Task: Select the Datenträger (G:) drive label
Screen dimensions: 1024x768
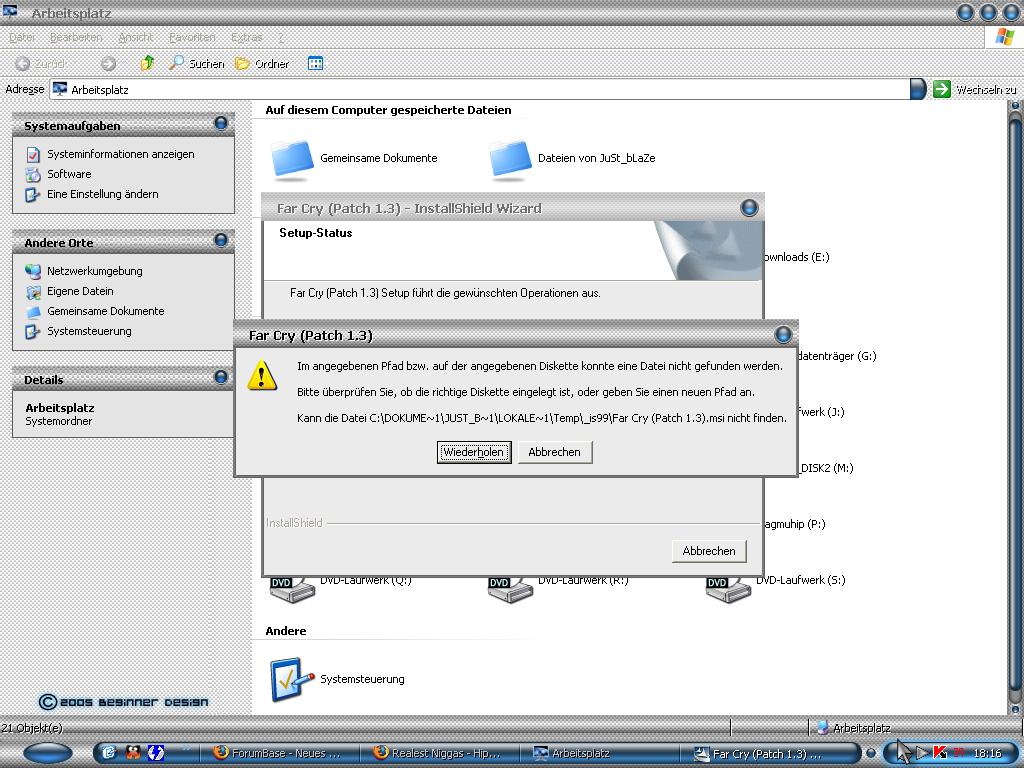Action: click(837, 356)
